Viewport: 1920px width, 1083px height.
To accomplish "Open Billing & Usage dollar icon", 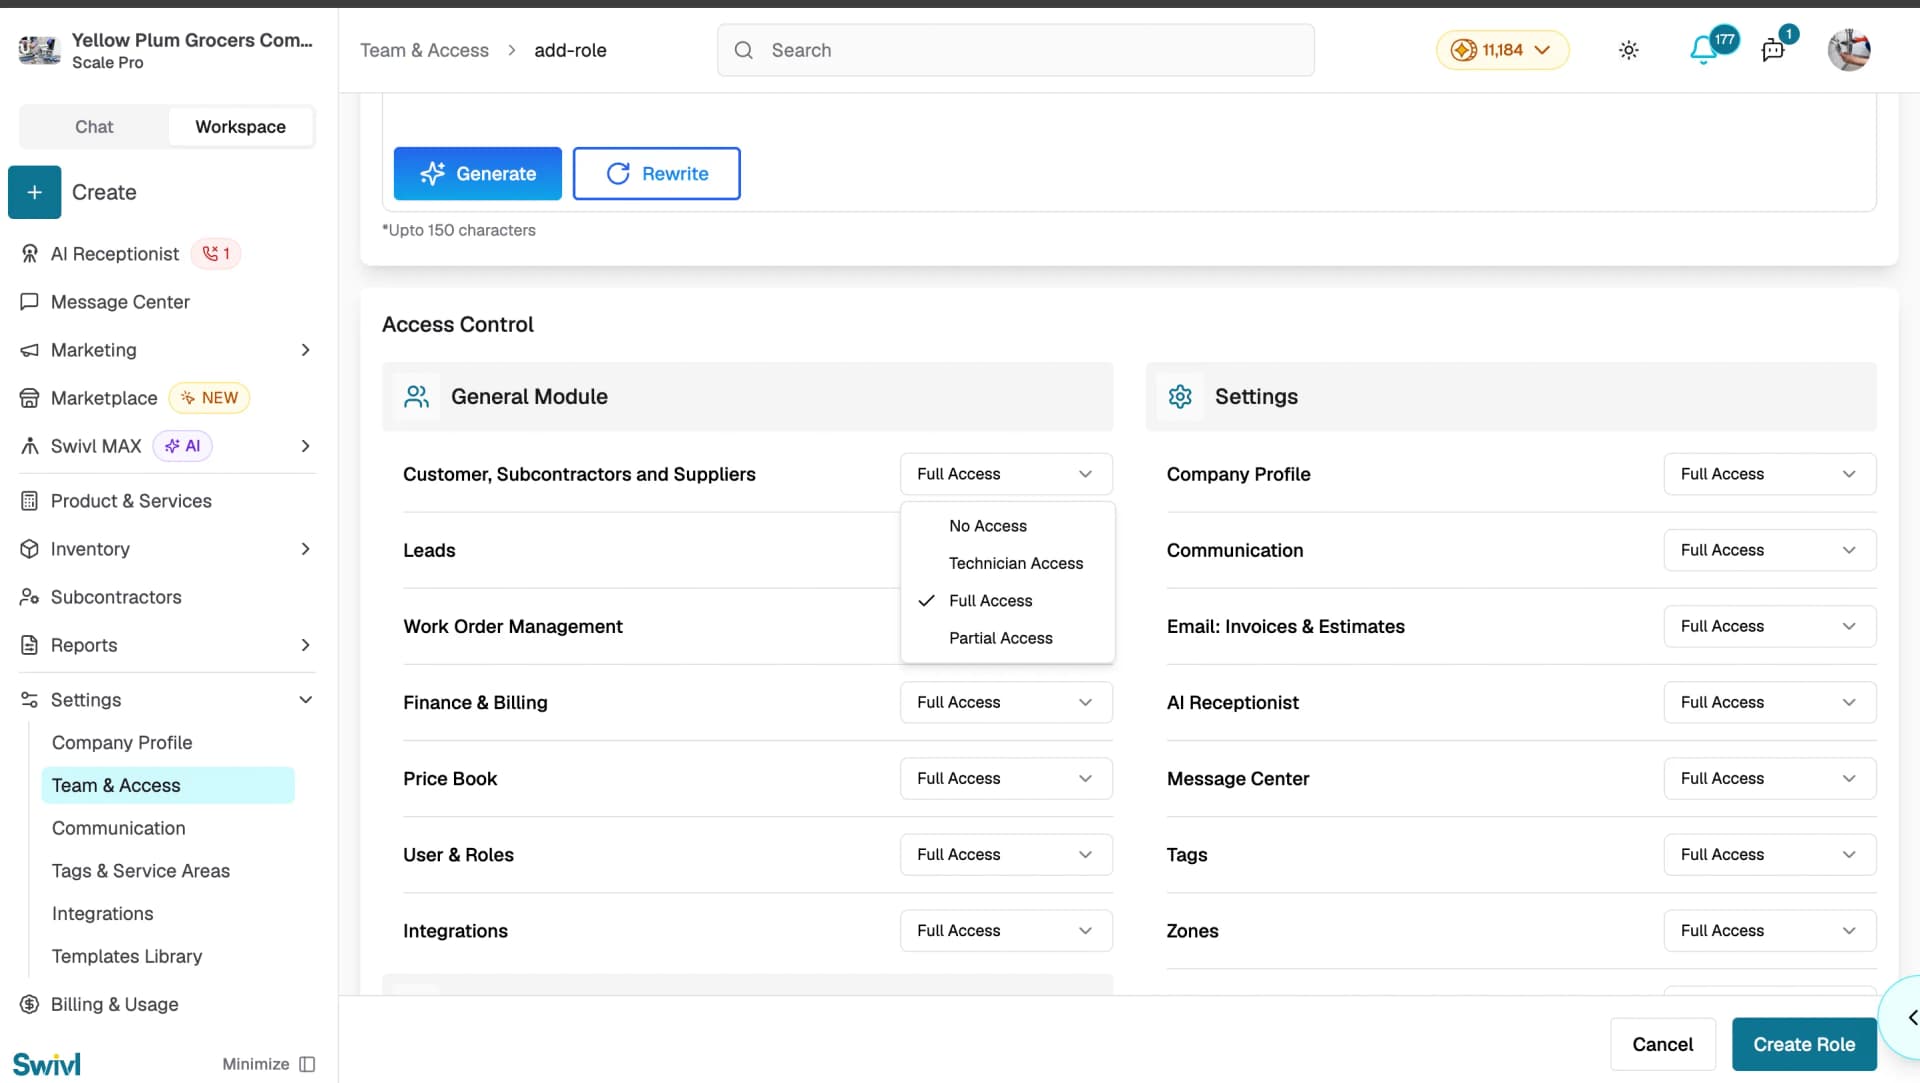I will click(30, 1004).
